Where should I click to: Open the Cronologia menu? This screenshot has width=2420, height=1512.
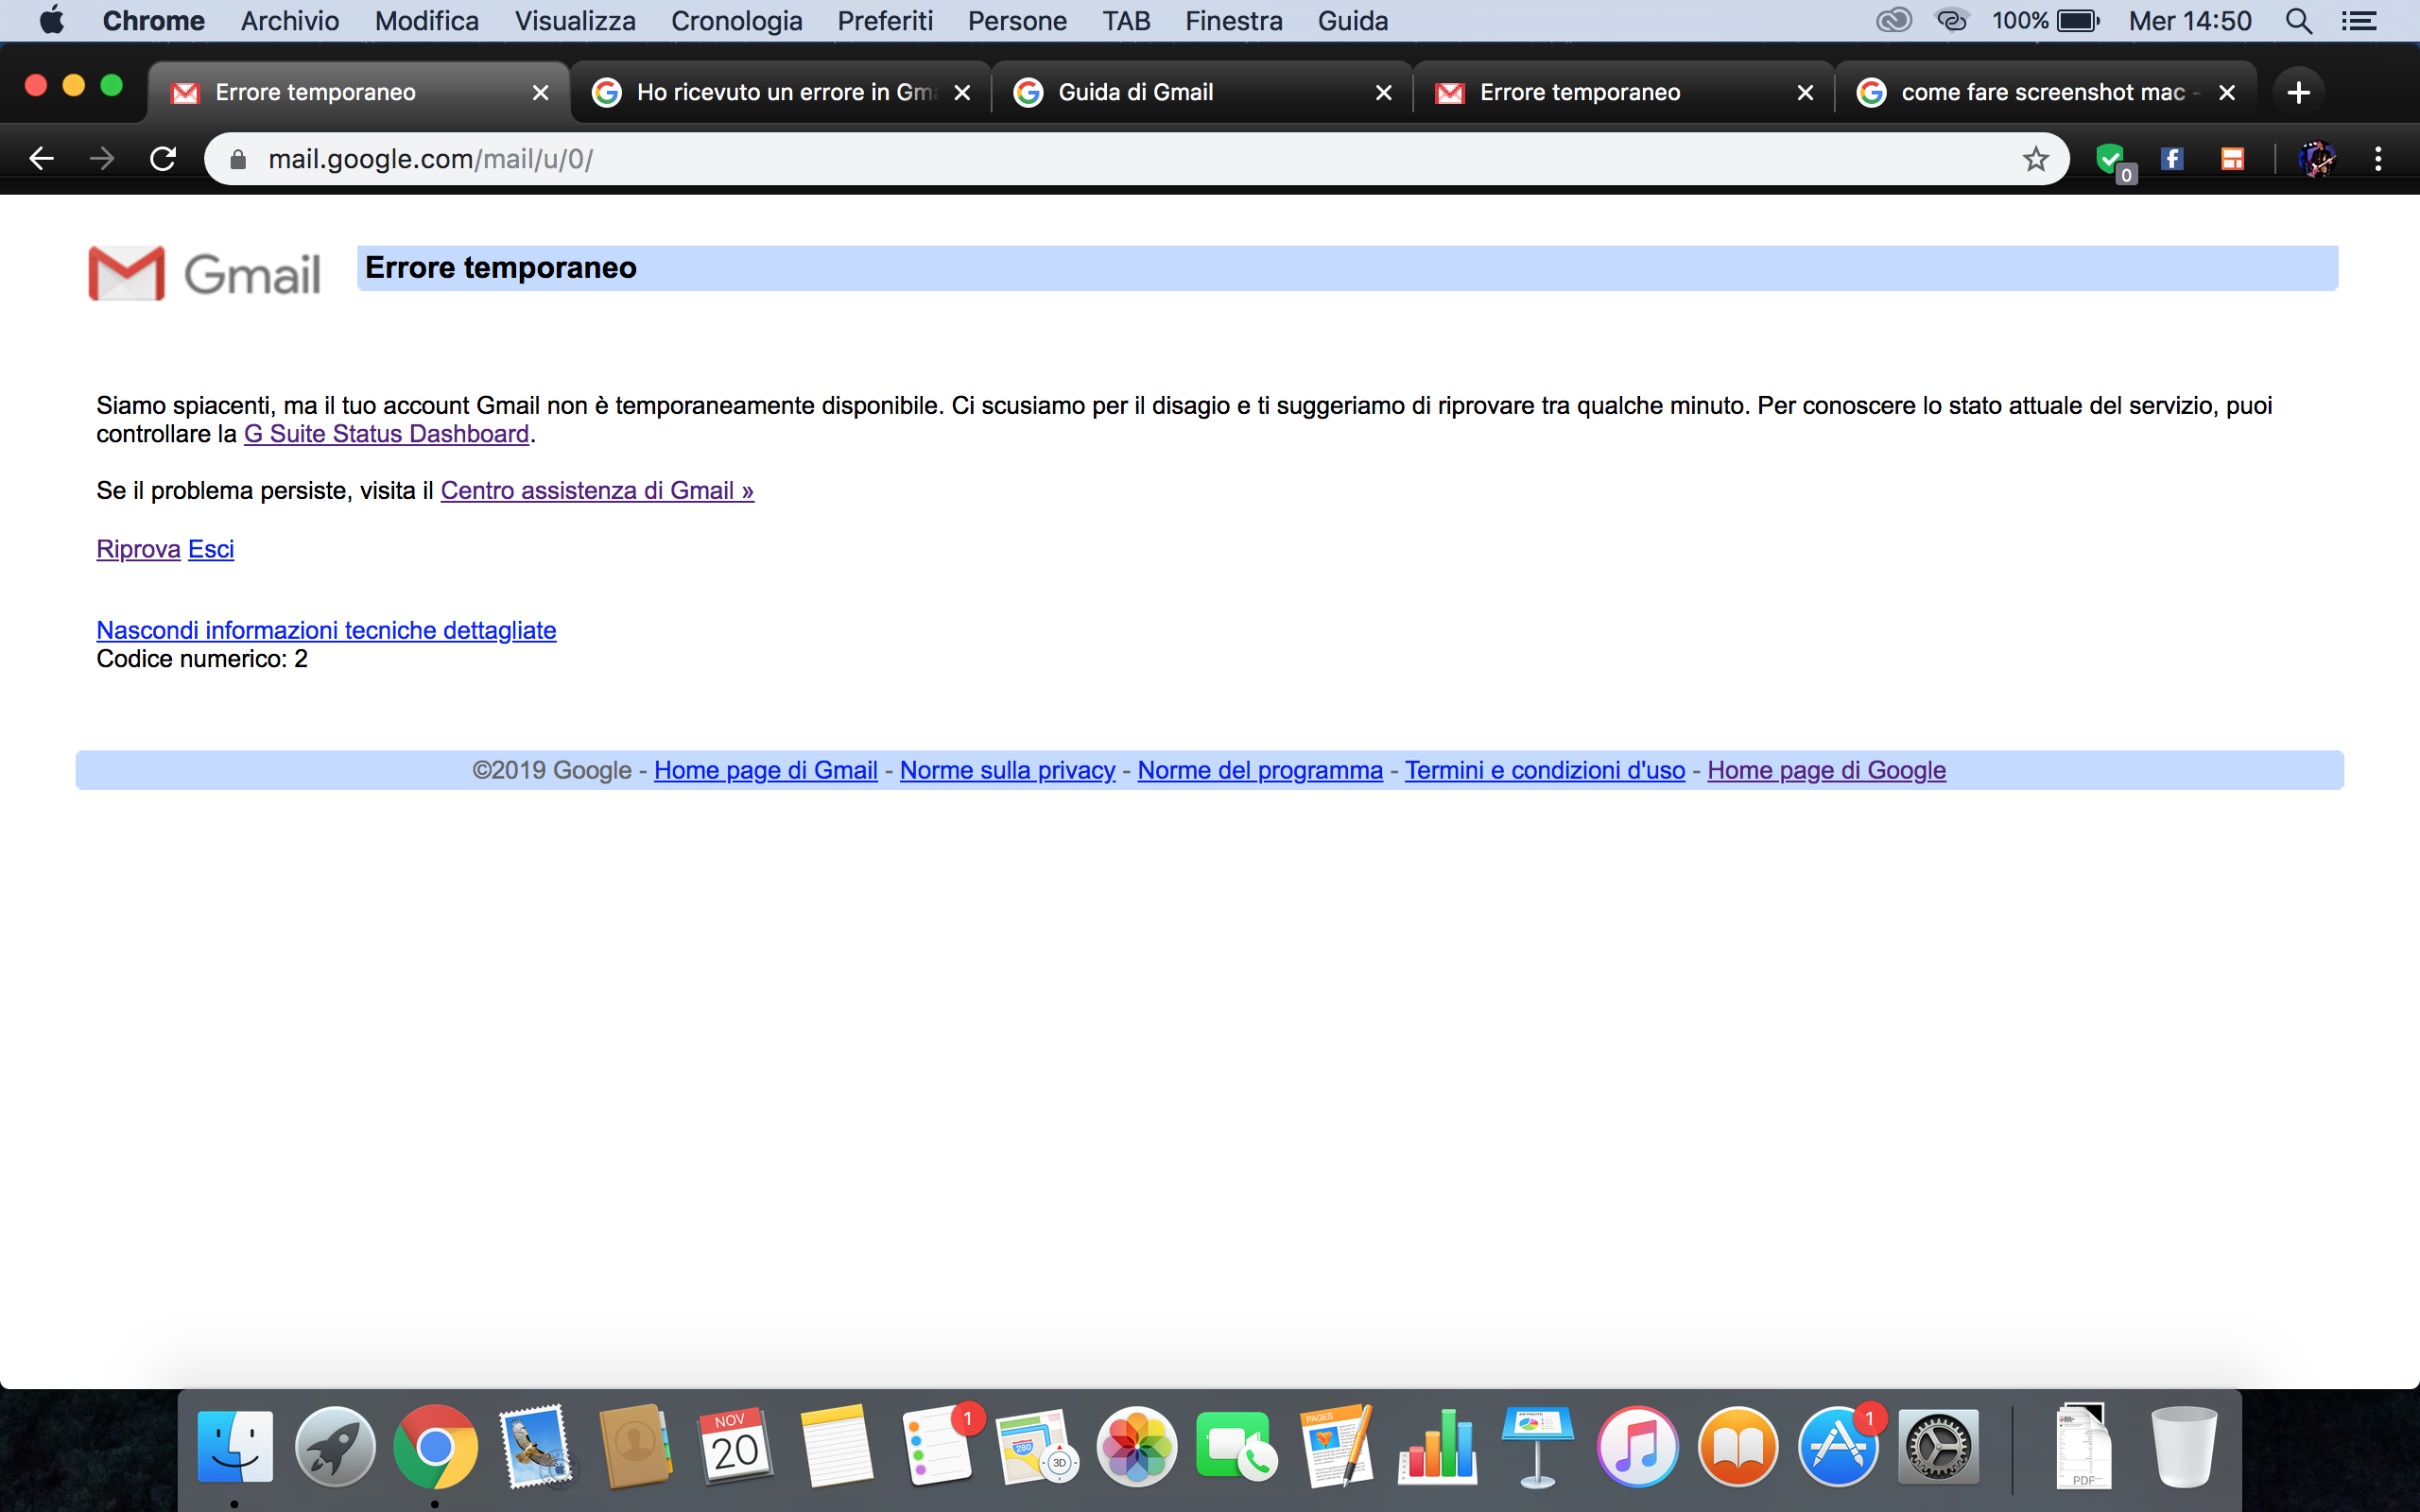click(x=736, y=21)
